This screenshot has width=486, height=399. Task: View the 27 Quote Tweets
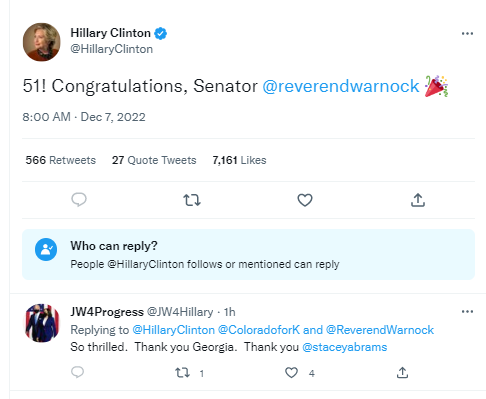[154, 160]
